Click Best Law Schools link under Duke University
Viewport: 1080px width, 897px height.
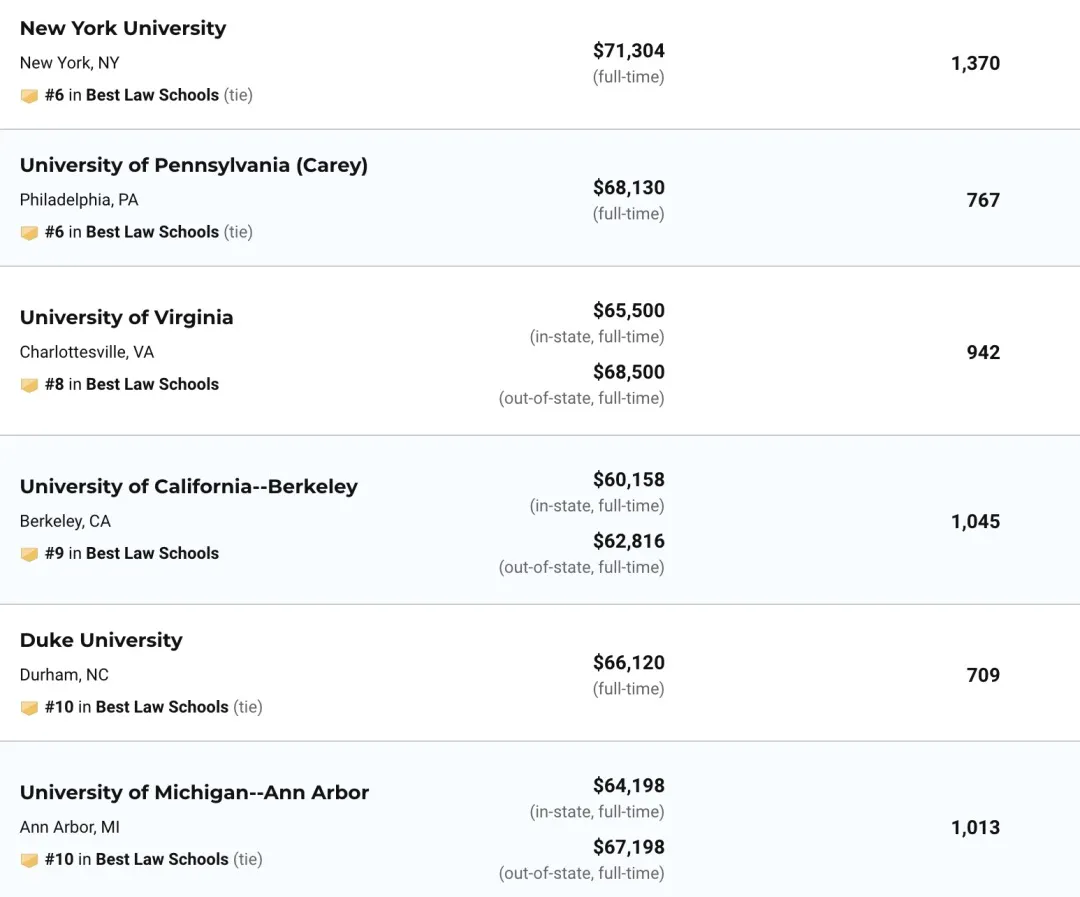(162, 707)
